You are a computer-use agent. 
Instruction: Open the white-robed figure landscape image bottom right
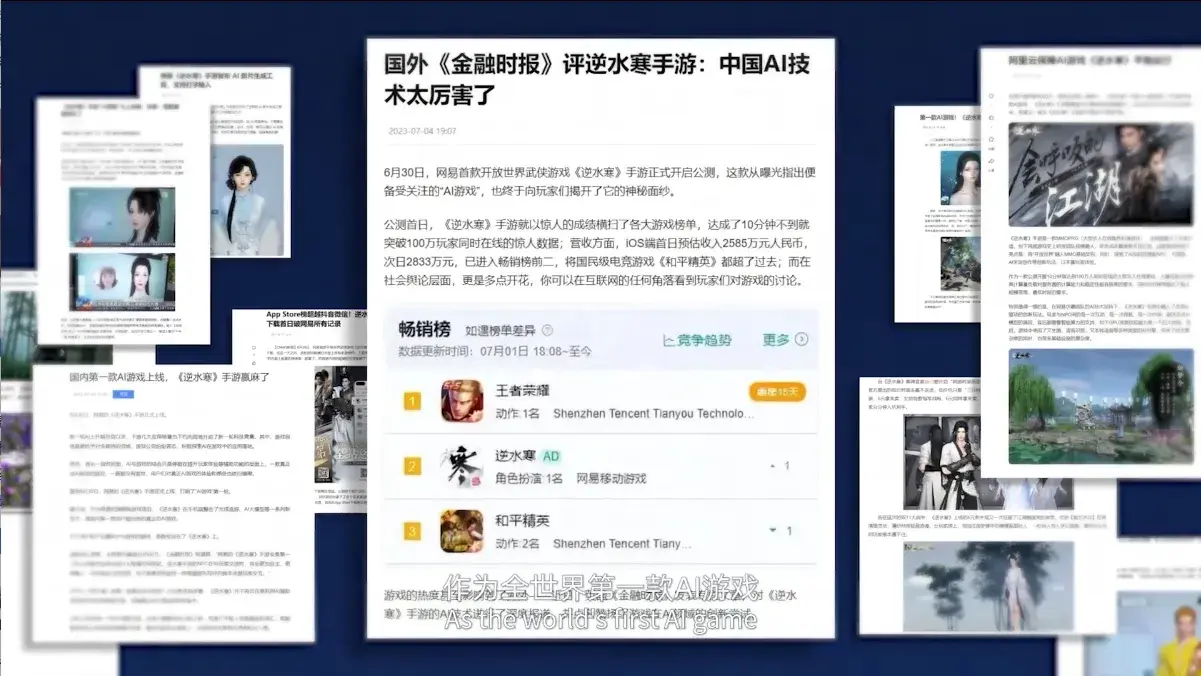pyautogui.click(x=988, y=586)
